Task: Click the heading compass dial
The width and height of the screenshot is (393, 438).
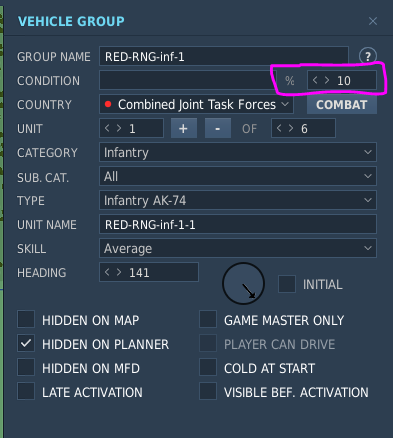Action: pos(243,283)
